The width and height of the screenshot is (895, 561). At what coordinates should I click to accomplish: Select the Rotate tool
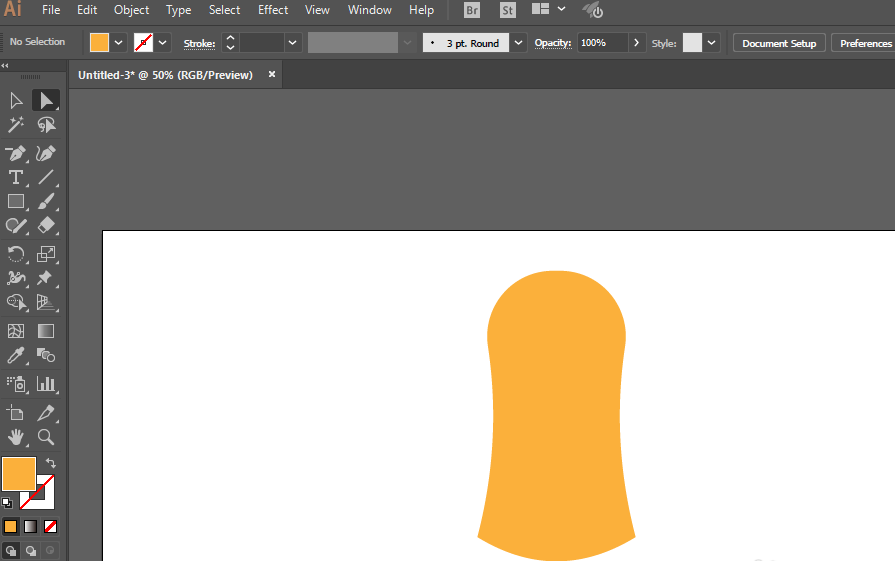pyautogui.click(x=16, y=254)
